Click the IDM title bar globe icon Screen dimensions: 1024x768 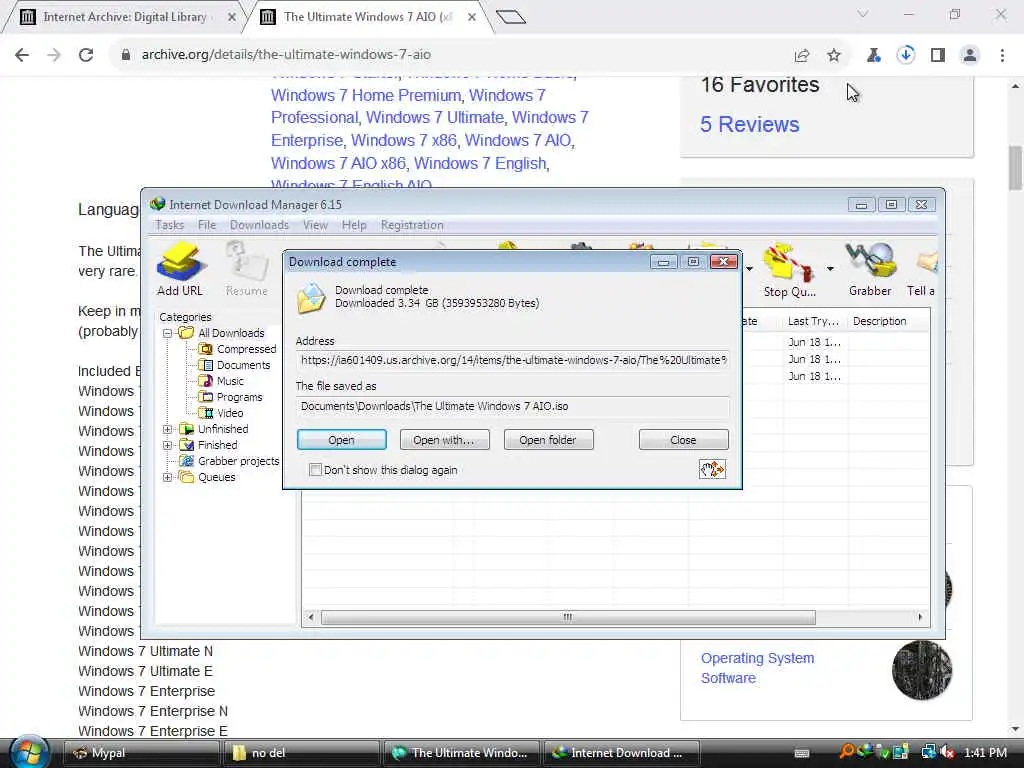[x=157, y=204]
